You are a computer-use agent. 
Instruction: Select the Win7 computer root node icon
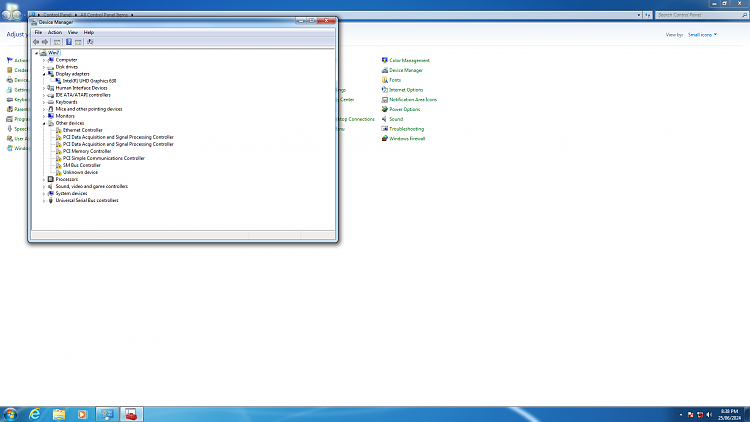point(43,53)
